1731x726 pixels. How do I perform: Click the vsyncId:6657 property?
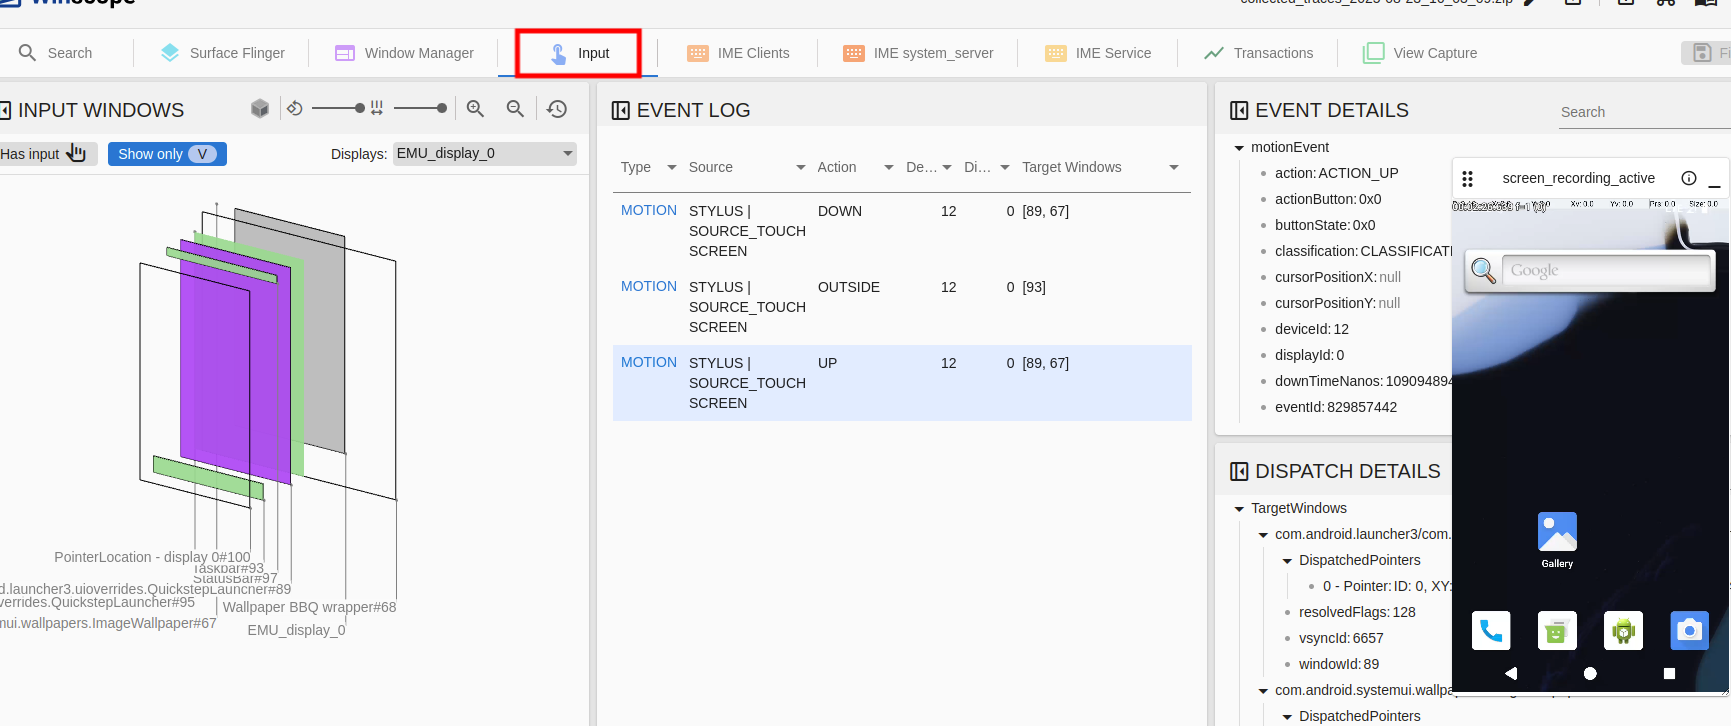1341,638
